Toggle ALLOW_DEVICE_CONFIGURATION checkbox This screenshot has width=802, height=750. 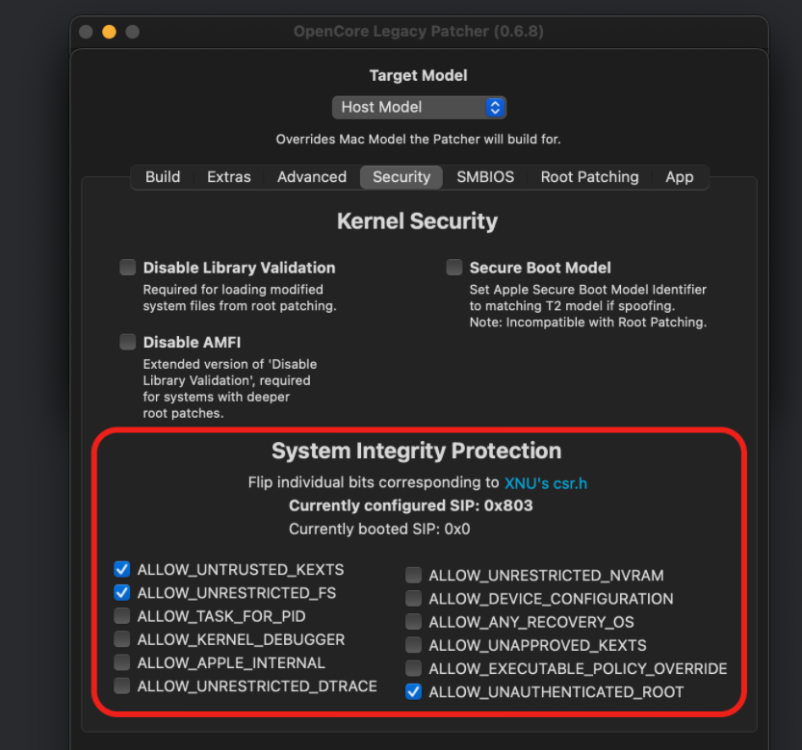point(413,598)
